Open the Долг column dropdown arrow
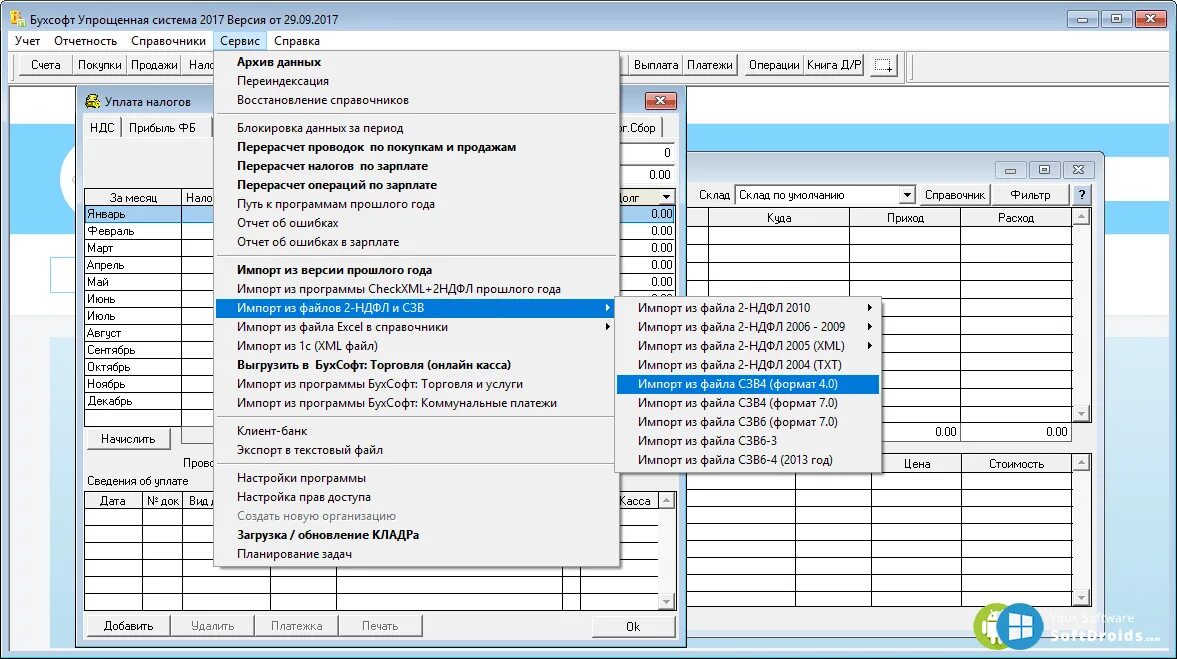Viewport: 1177px width, 659px height. (666, 197)
